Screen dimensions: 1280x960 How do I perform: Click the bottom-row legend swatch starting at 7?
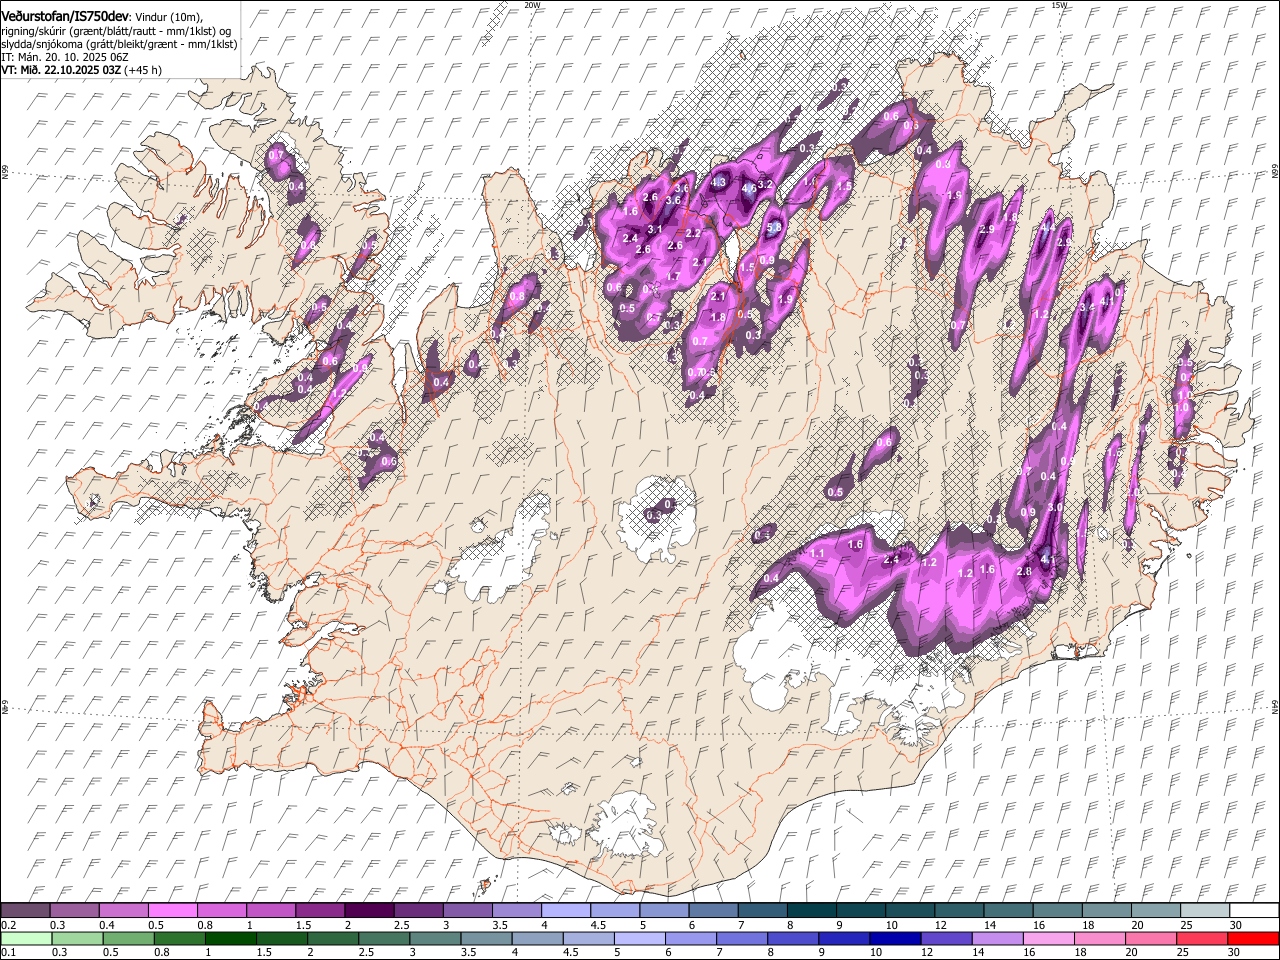coord(742,938)
